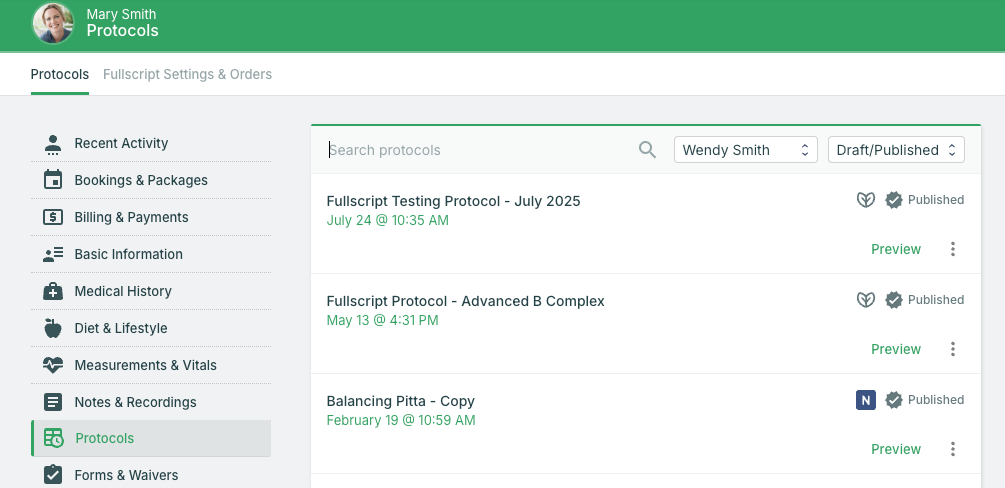Navigate to Measurements & Vitals
Image resolution: width=1005 pixels, height=488 pixels.
145,365
